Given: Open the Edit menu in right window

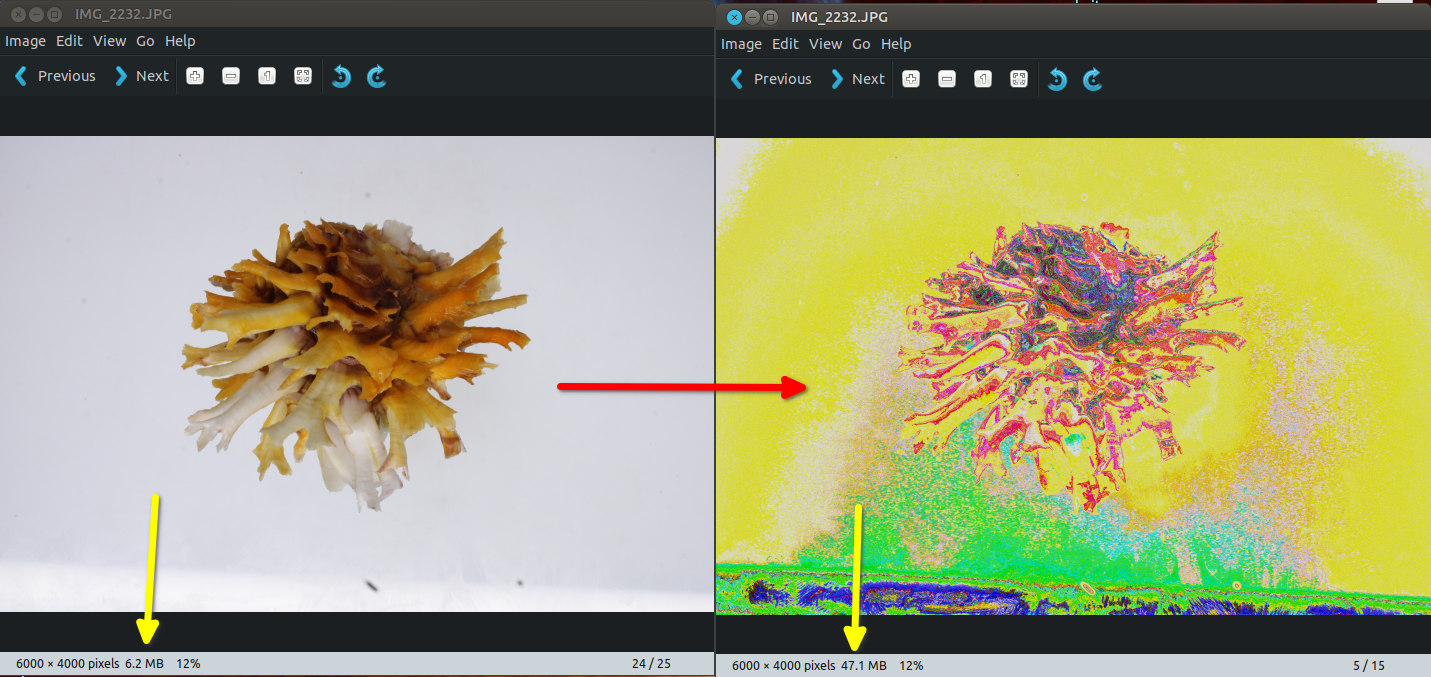Looking at the screenshot, I should [x=785, y=44].
